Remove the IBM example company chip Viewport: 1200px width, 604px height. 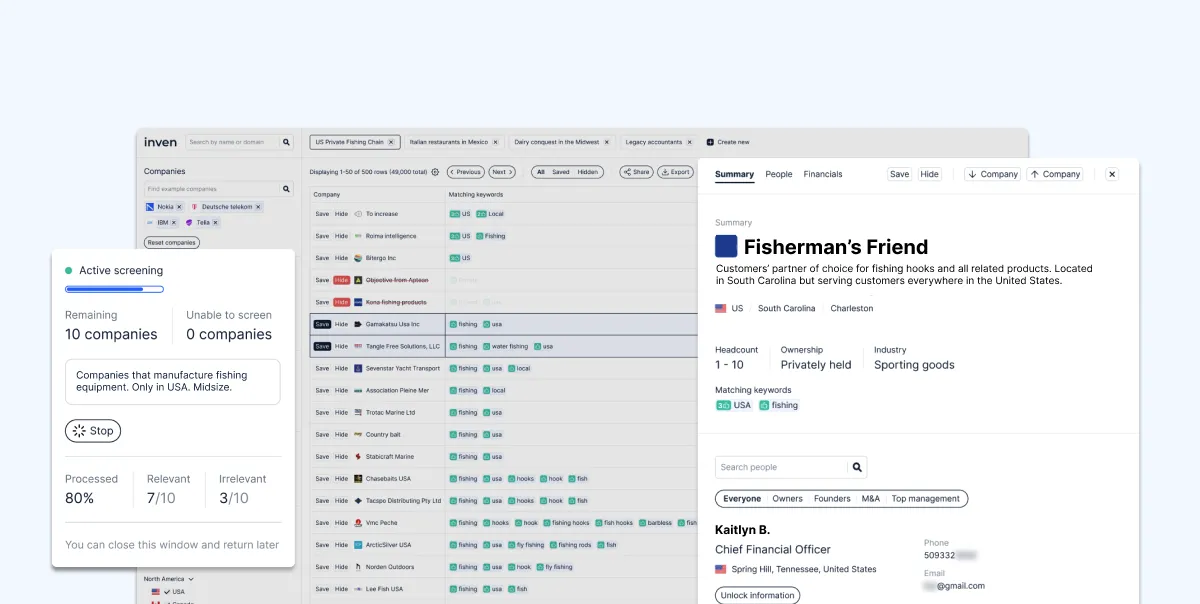click(x=173, y=223)
